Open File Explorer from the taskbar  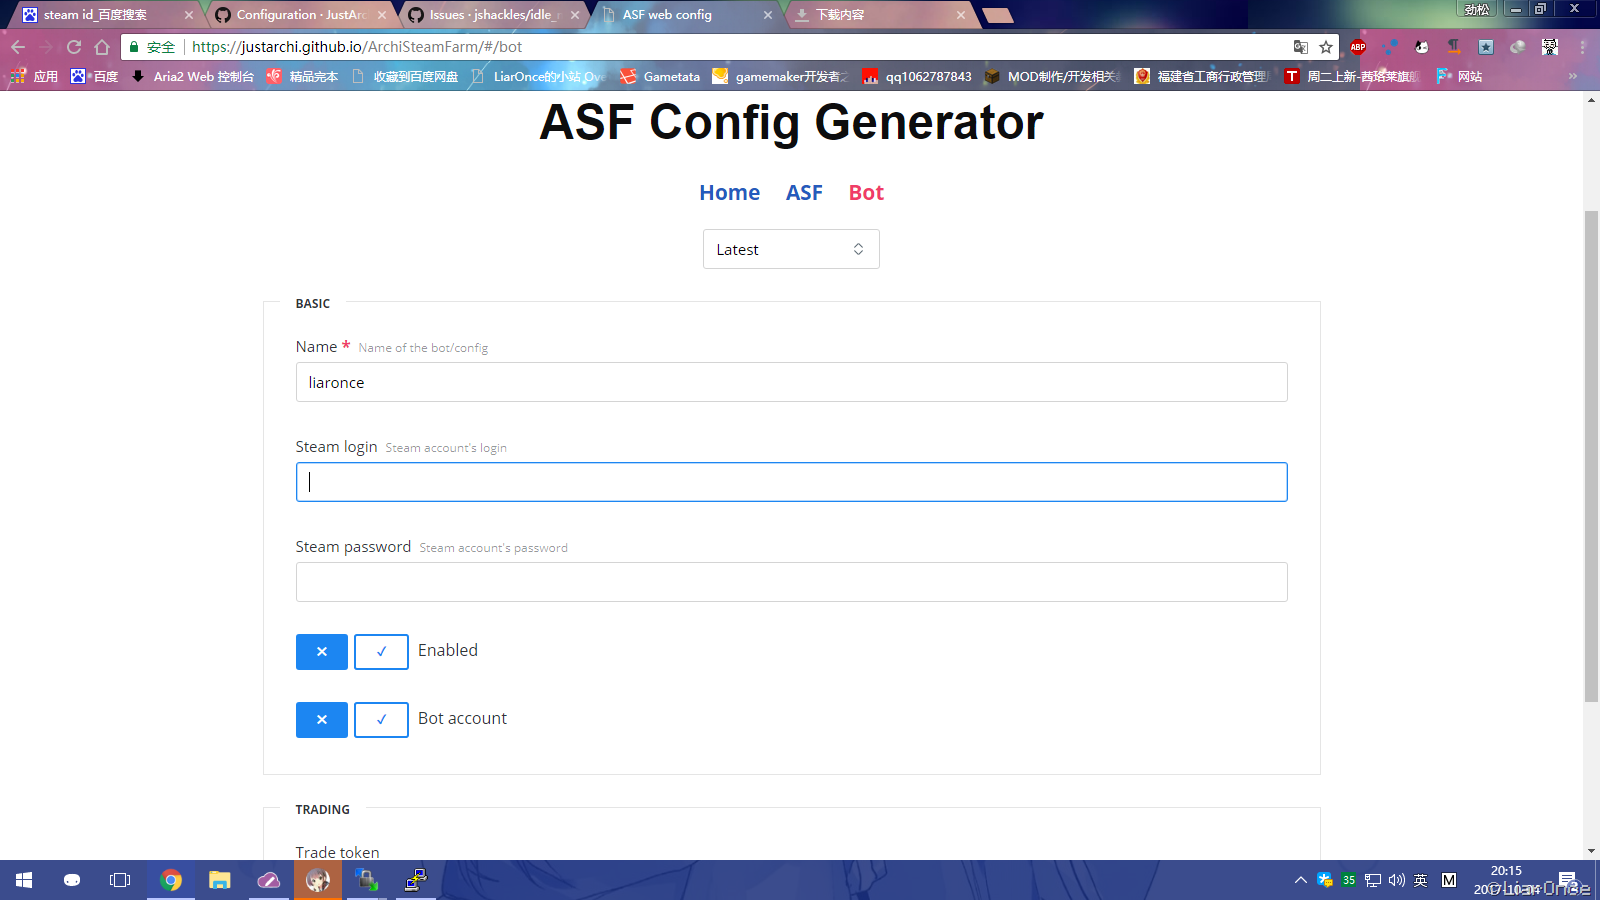point(219,880)
